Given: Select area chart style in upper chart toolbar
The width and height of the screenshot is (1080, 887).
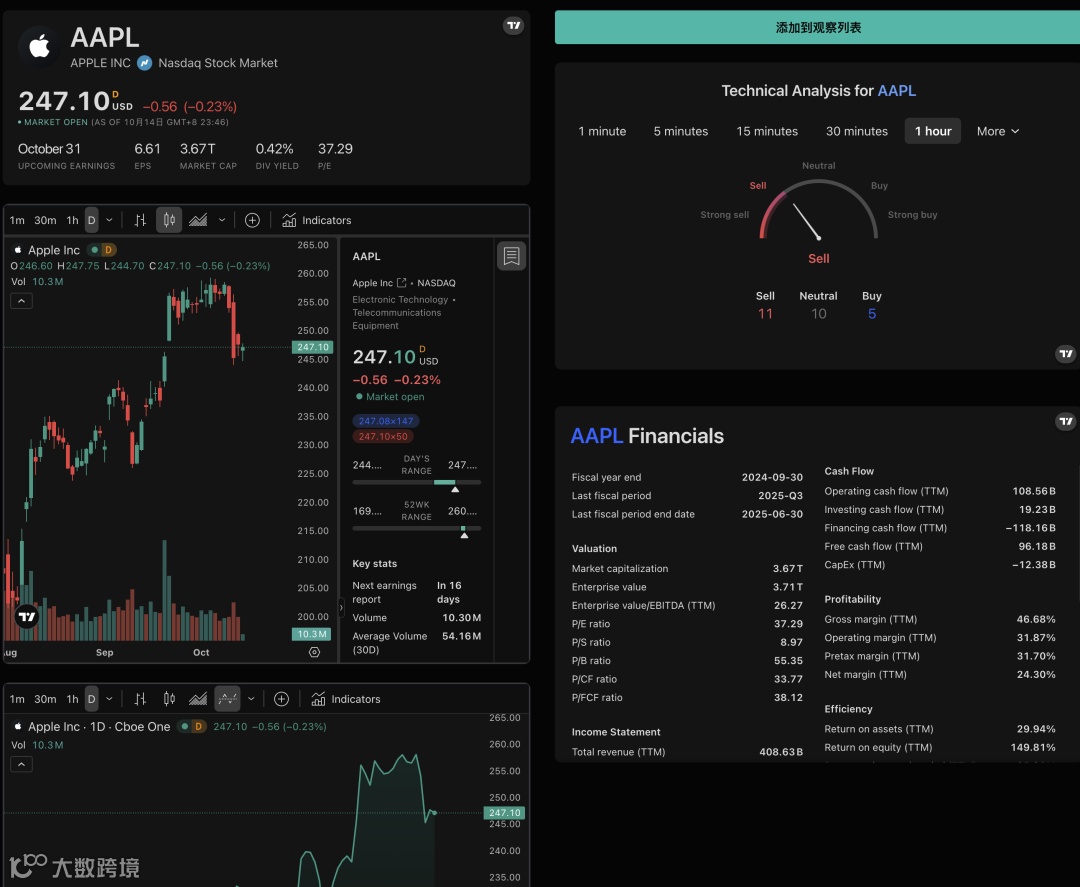Looking at the screenshot, I should [x=198, y=220].
